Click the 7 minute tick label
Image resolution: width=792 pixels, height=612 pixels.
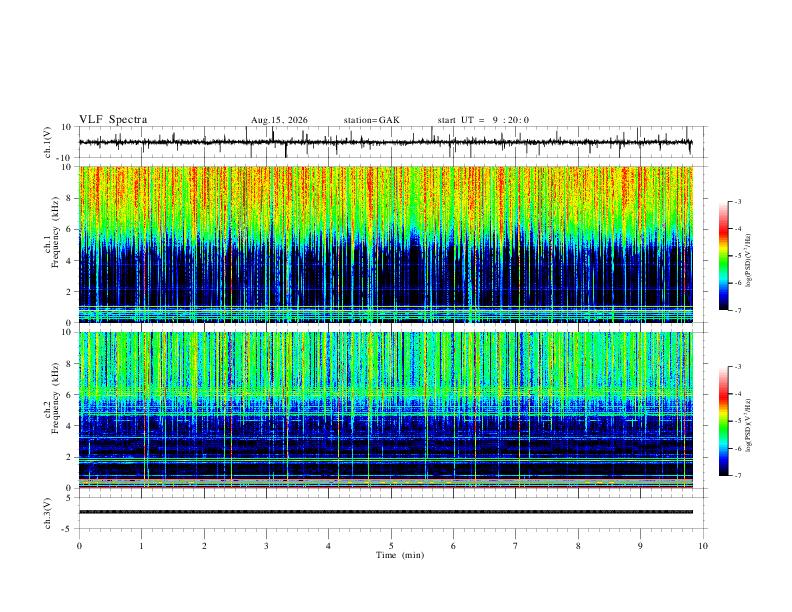coord(516,546)
